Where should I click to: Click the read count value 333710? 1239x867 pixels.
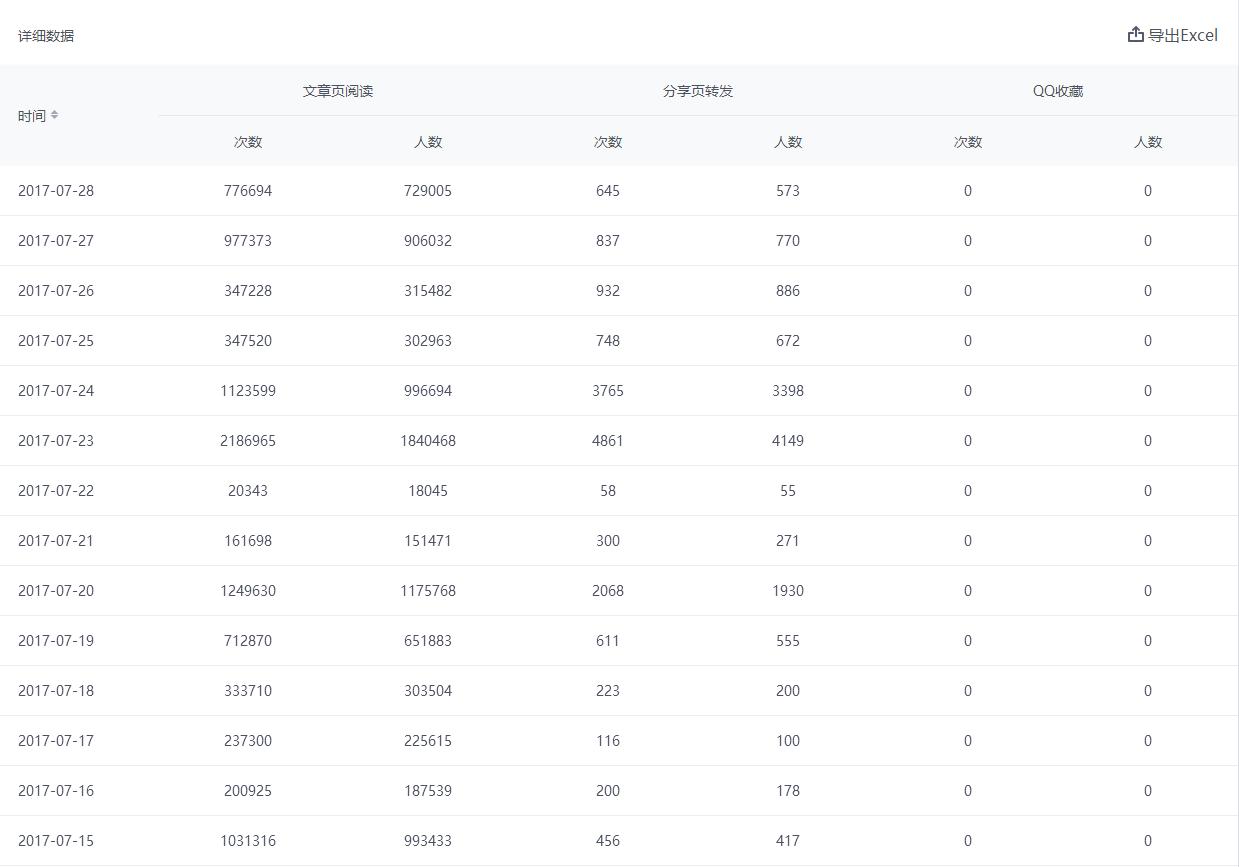248,691
